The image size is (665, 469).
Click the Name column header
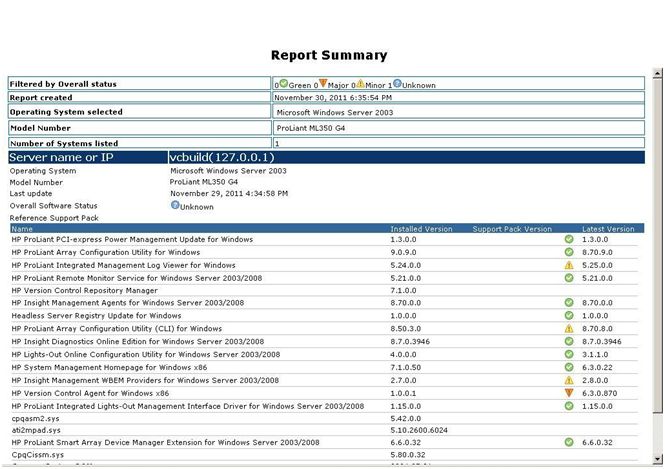22,229
